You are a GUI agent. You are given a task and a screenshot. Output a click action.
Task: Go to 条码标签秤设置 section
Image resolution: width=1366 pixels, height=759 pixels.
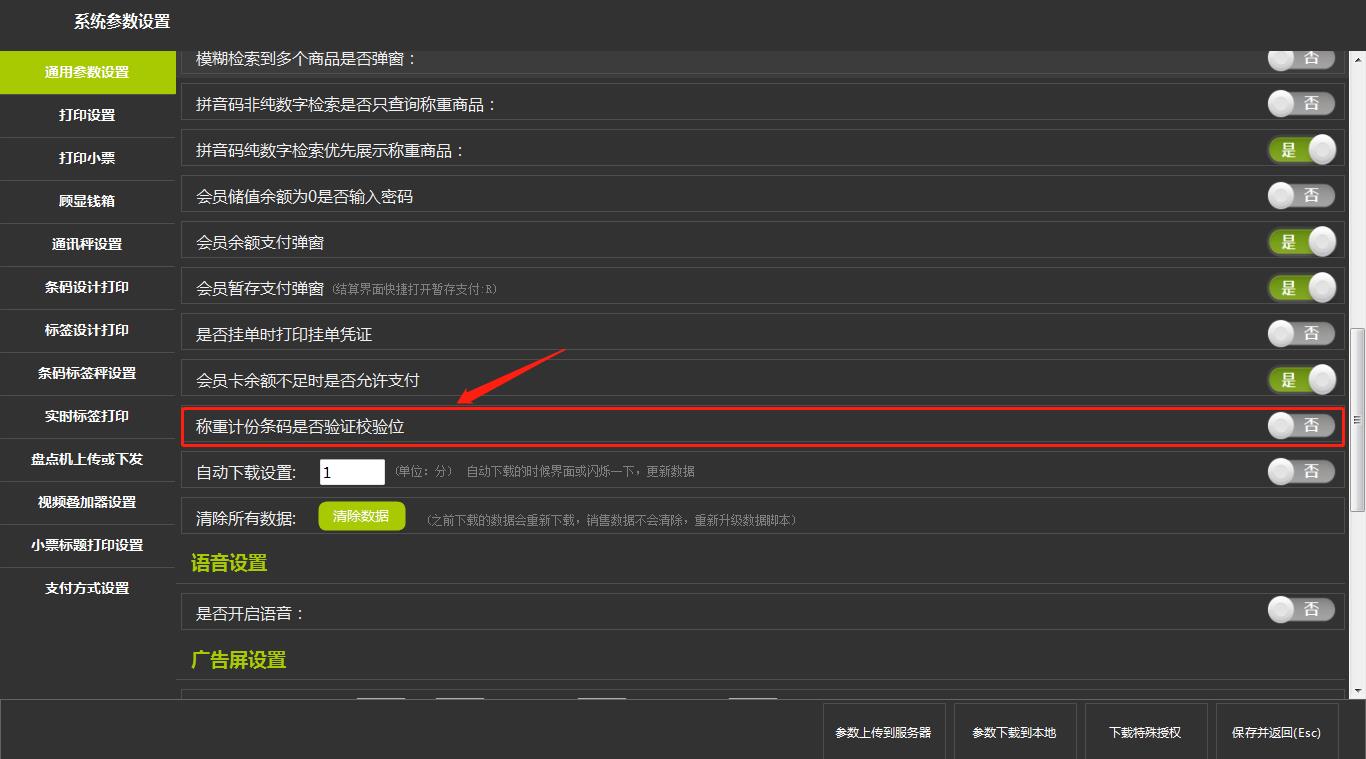87,373
